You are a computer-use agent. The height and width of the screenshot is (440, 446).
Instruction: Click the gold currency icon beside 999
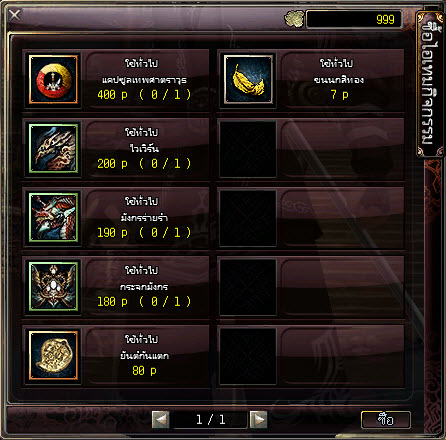point(294,19)
